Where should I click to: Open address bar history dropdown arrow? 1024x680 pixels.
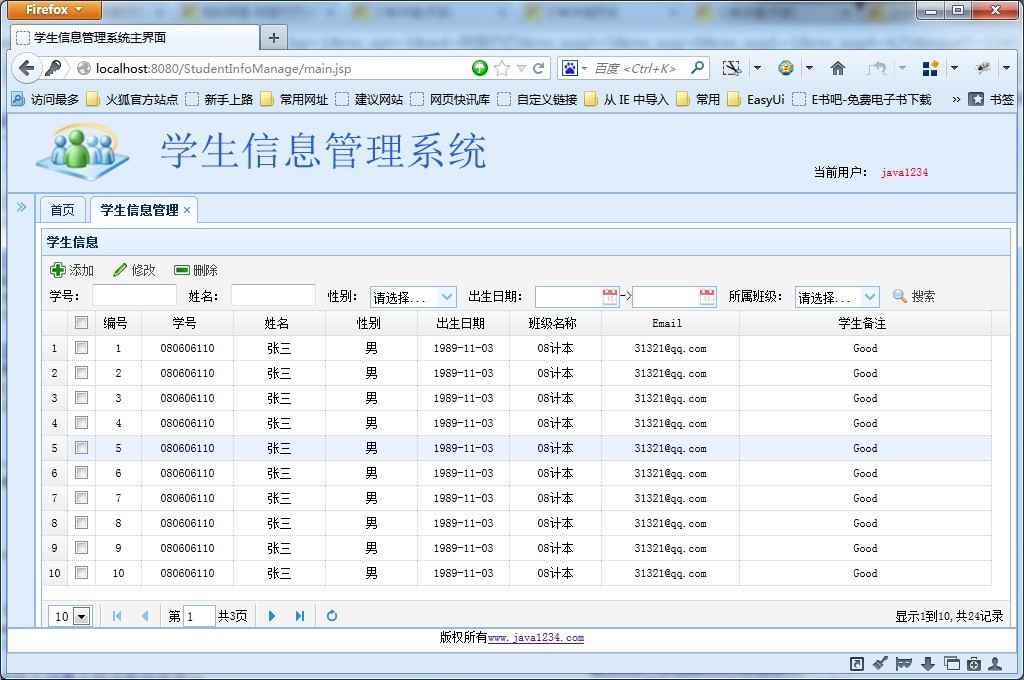point(521,68)
